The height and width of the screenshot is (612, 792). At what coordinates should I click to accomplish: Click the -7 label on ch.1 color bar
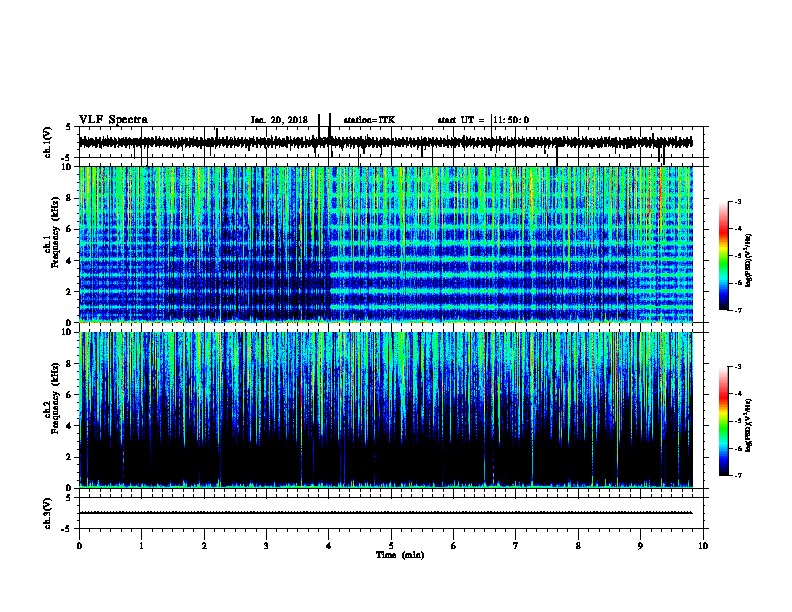tap(737, 310)
